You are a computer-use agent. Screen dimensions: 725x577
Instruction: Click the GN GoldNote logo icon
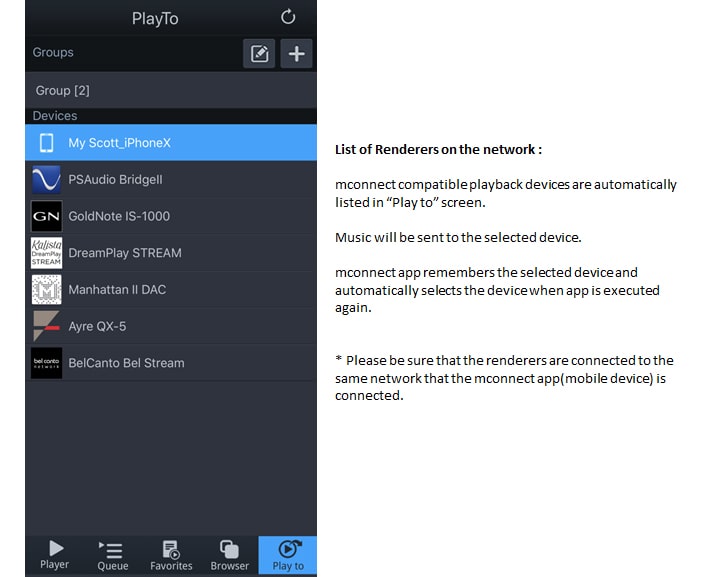click(46, 216)
